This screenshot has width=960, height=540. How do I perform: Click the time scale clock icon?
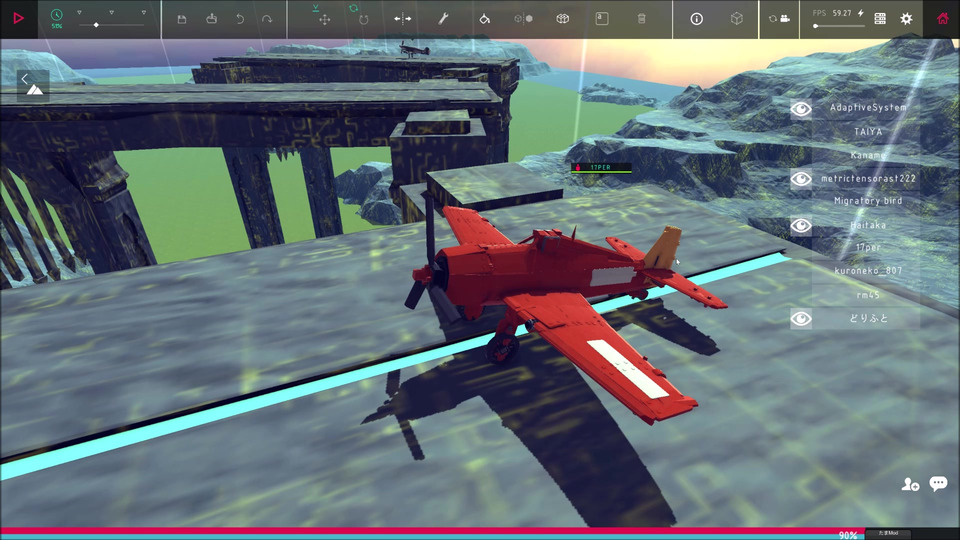56,15
